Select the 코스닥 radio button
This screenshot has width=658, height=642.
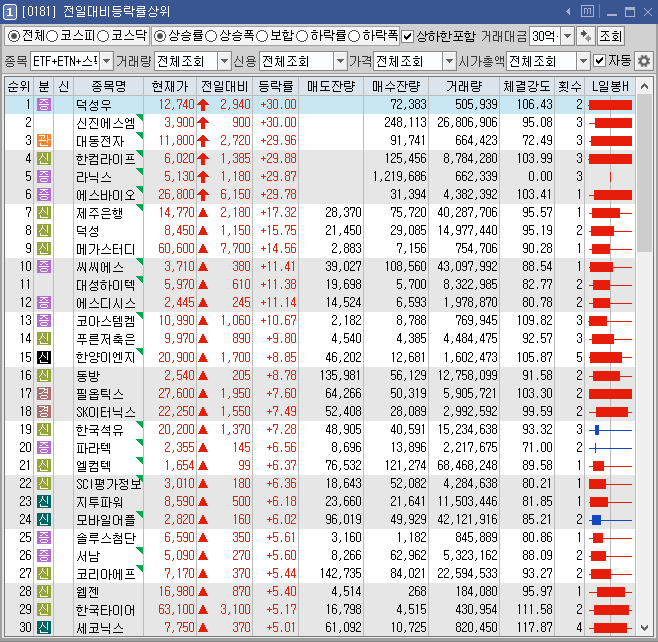103,36
